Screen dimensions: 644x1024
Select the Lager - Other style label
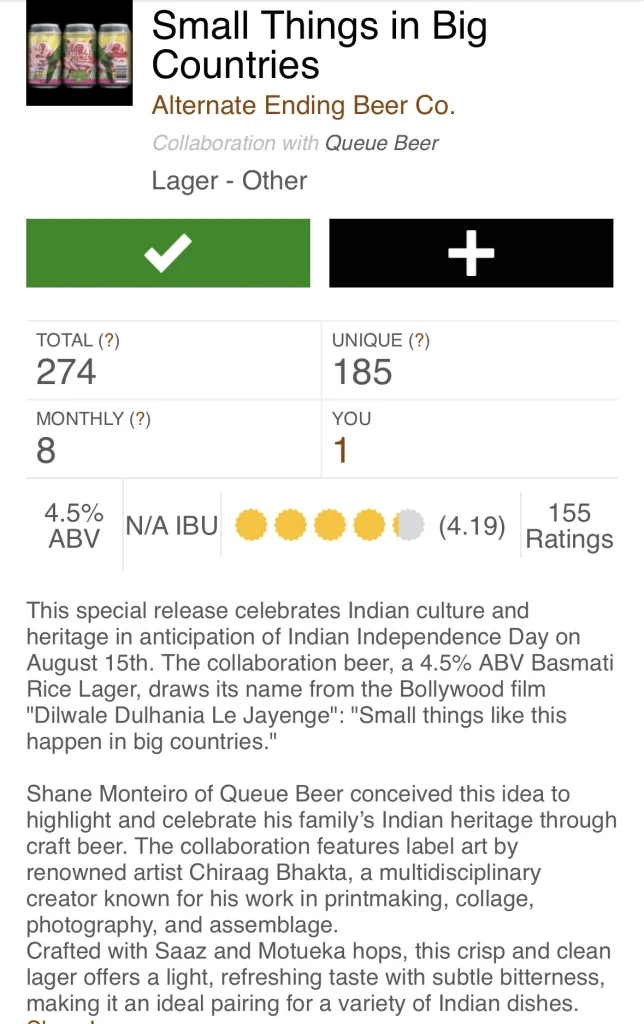[229, 181]
